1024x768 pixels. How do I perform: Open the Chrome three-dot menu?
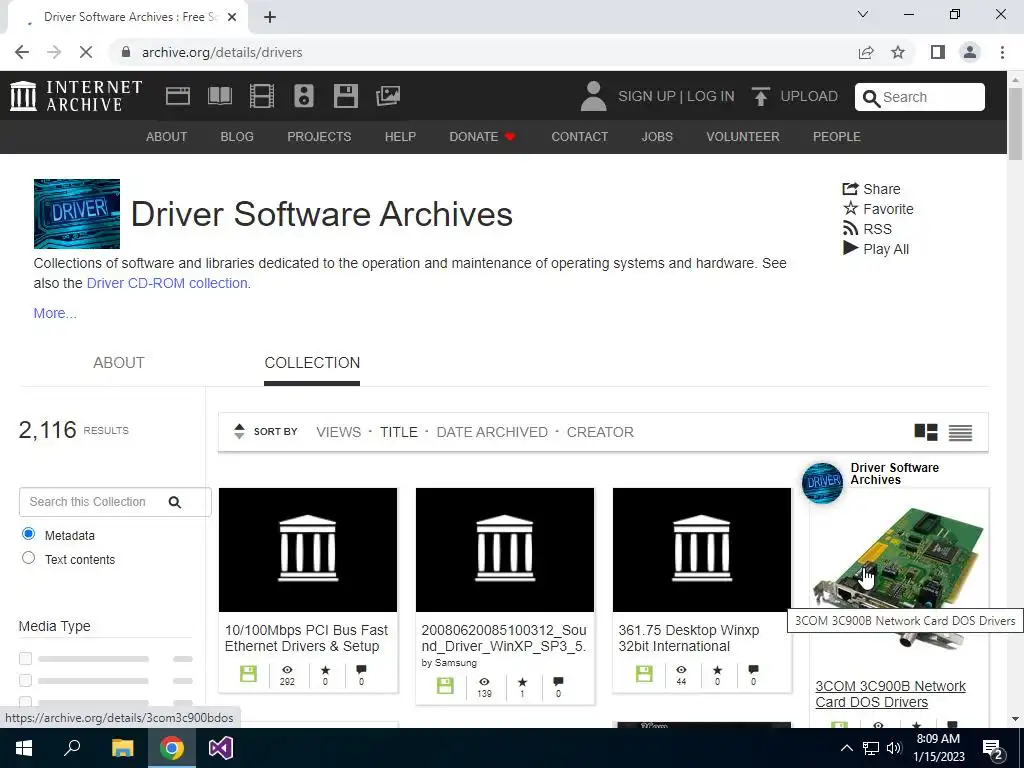tap(1002, 52)
